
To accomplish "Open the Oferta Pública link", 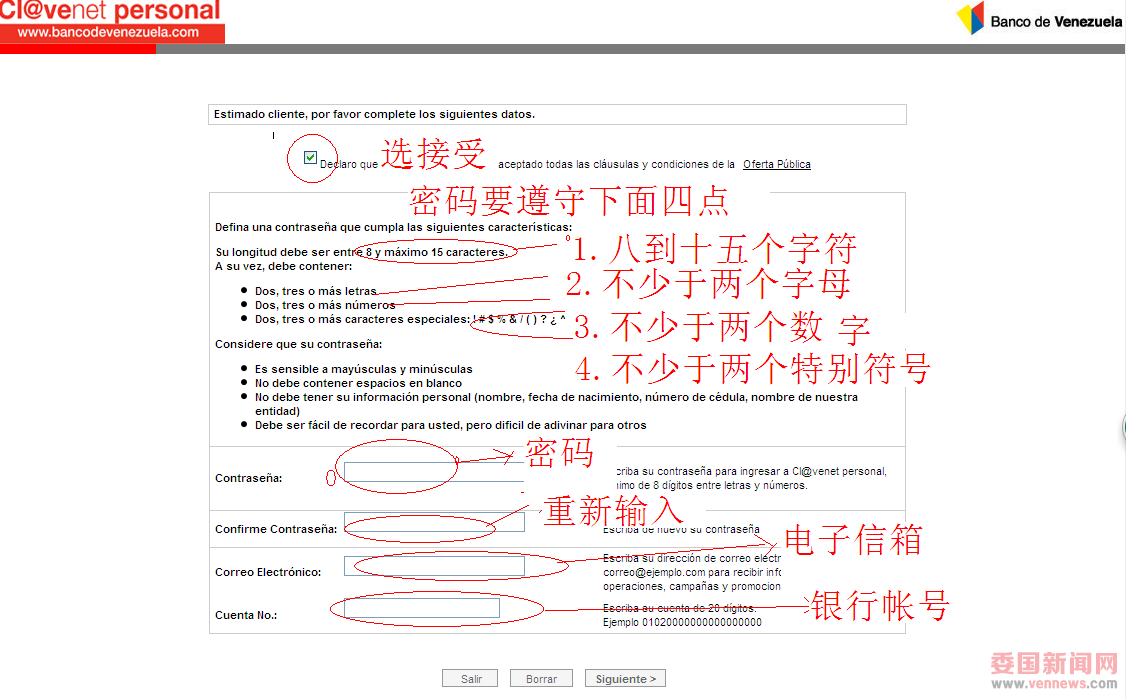I will tap(776, 165).
